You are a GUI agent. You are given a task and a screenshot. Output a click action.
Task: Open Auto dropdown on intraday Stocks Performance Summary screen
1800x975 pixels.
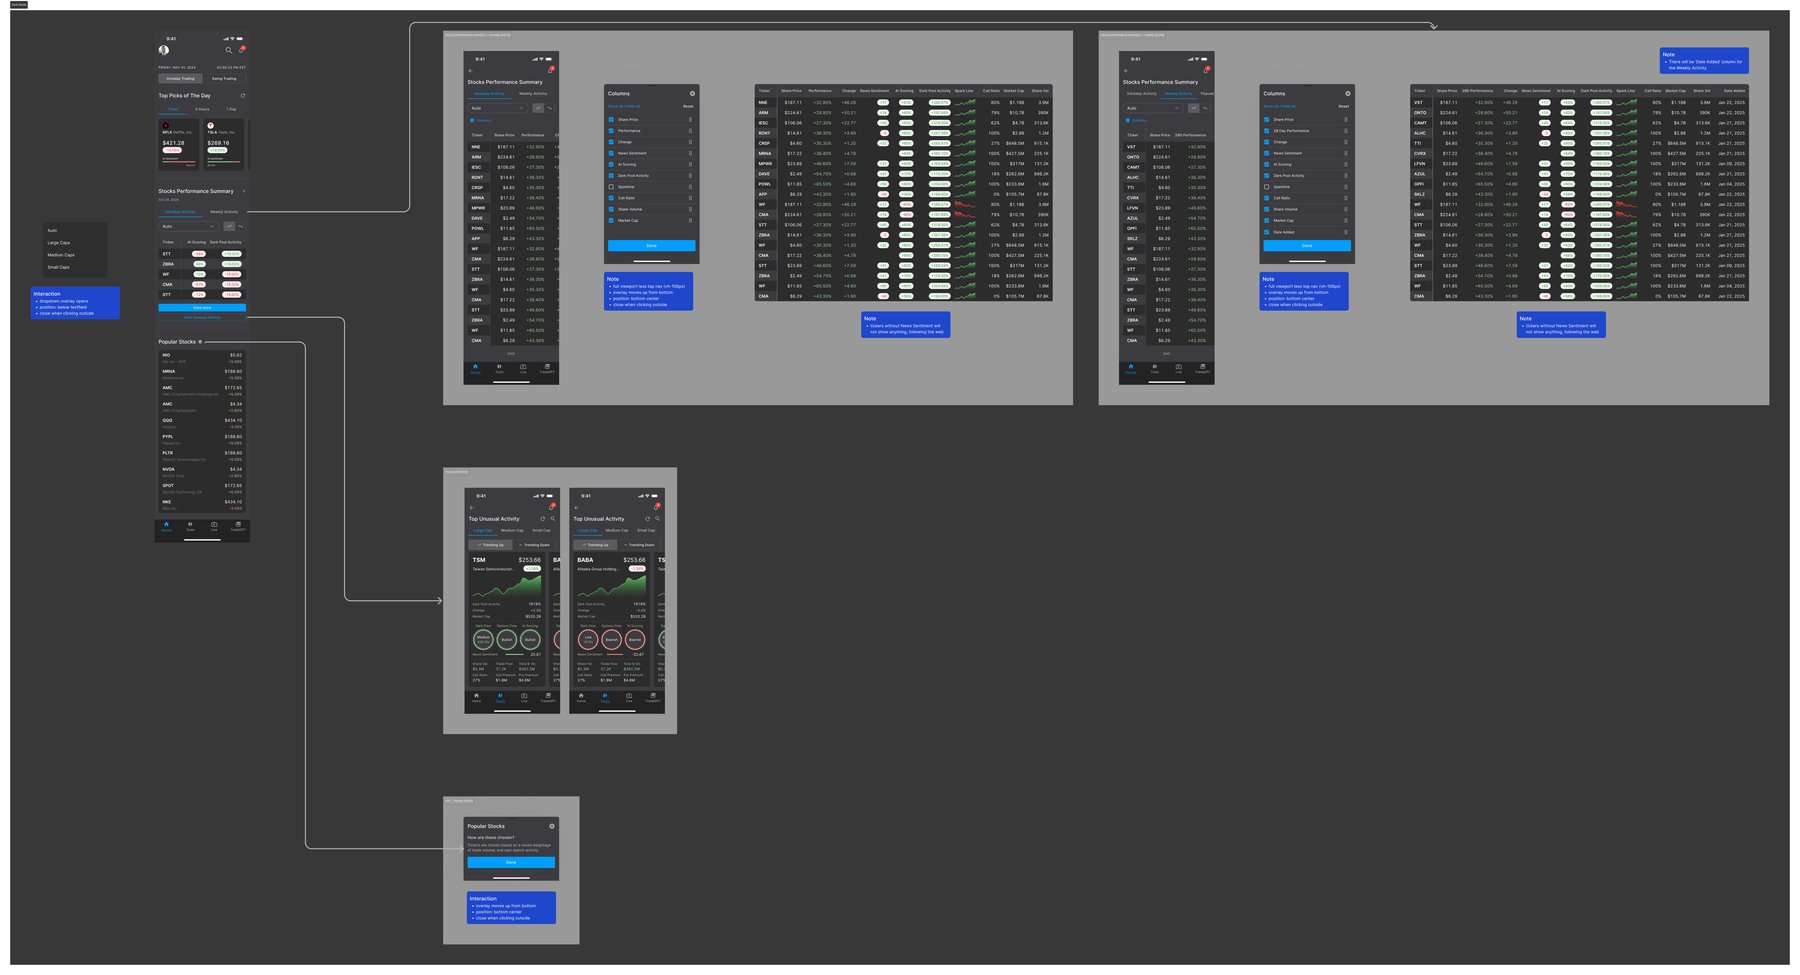(498, 108)
